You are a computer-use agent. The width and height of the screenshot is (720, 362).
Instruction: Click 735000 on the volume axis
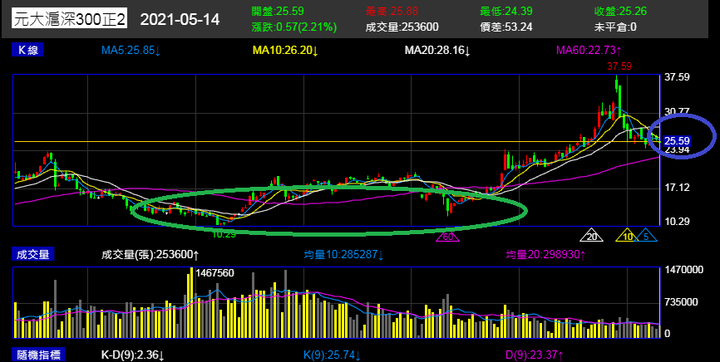(x=681, y=302)
